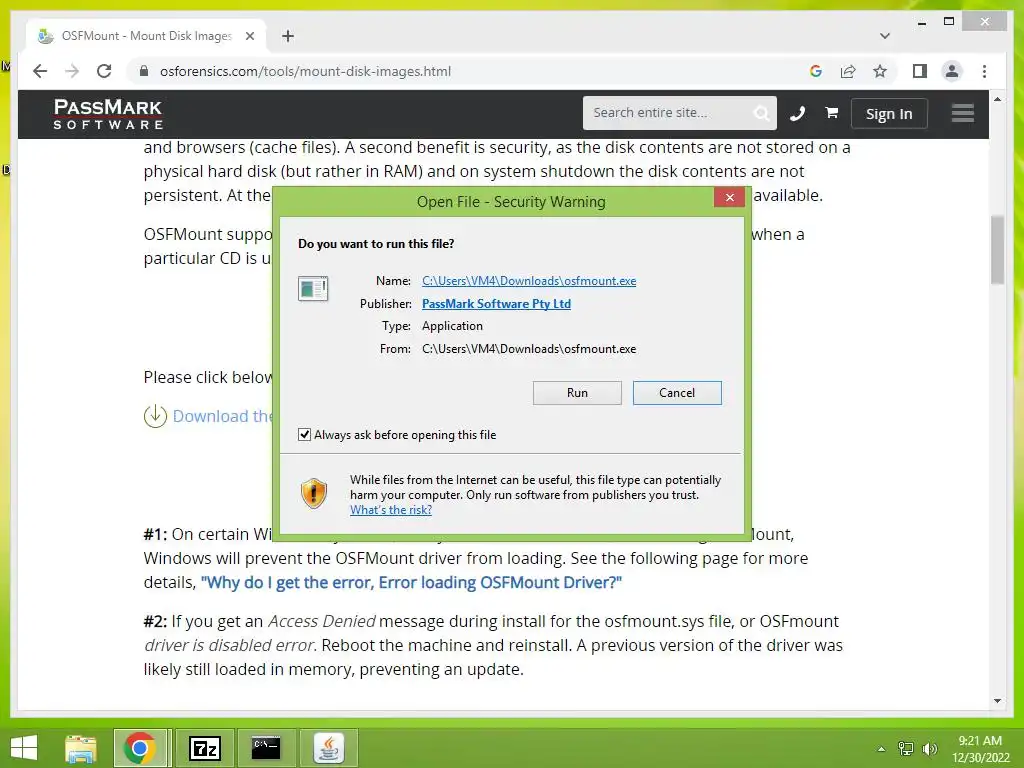Click the PassMark Software logo
1024x768 pixels.
pyautogui.click(x=108, y=114)
